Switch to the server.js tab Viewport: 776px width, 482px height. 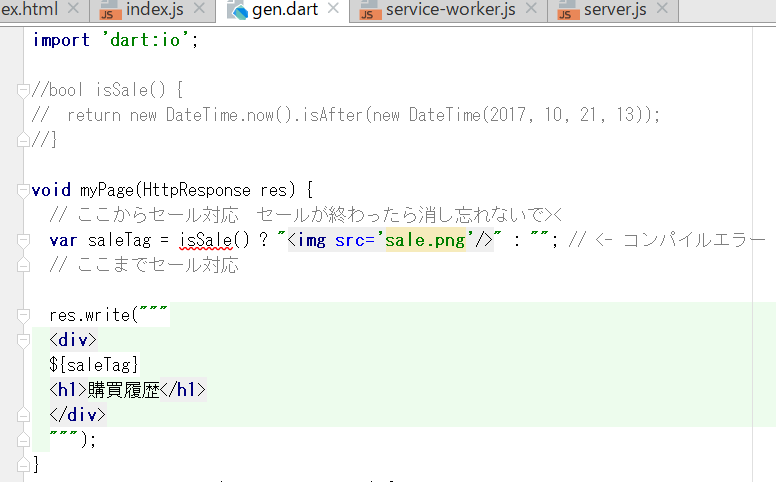click(x=615, y=9)
